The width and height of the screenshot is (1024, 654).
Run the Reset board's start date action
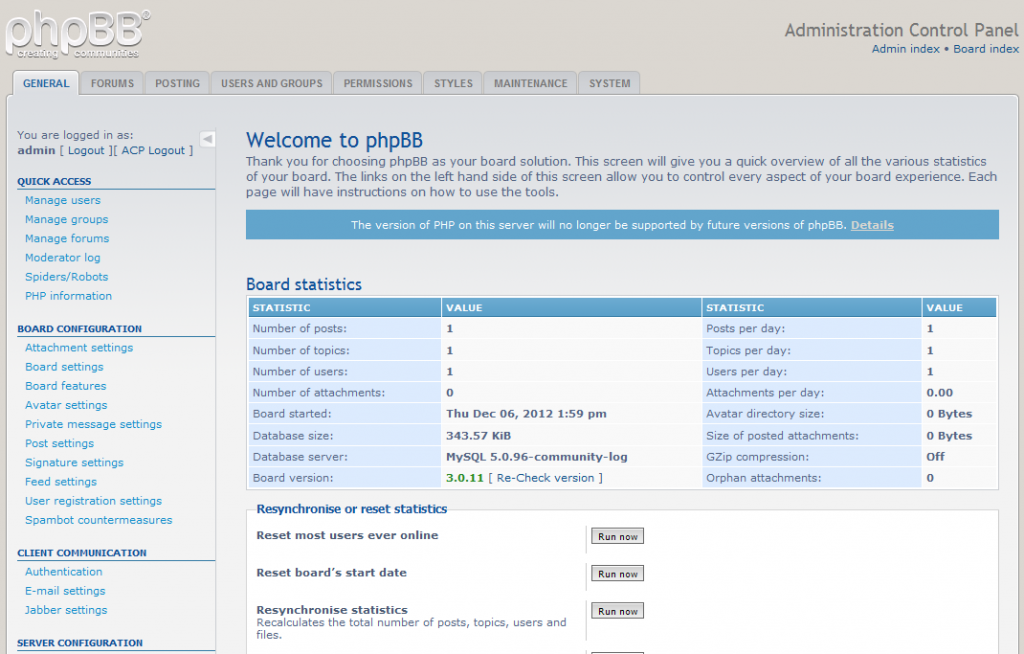point(617,573)
